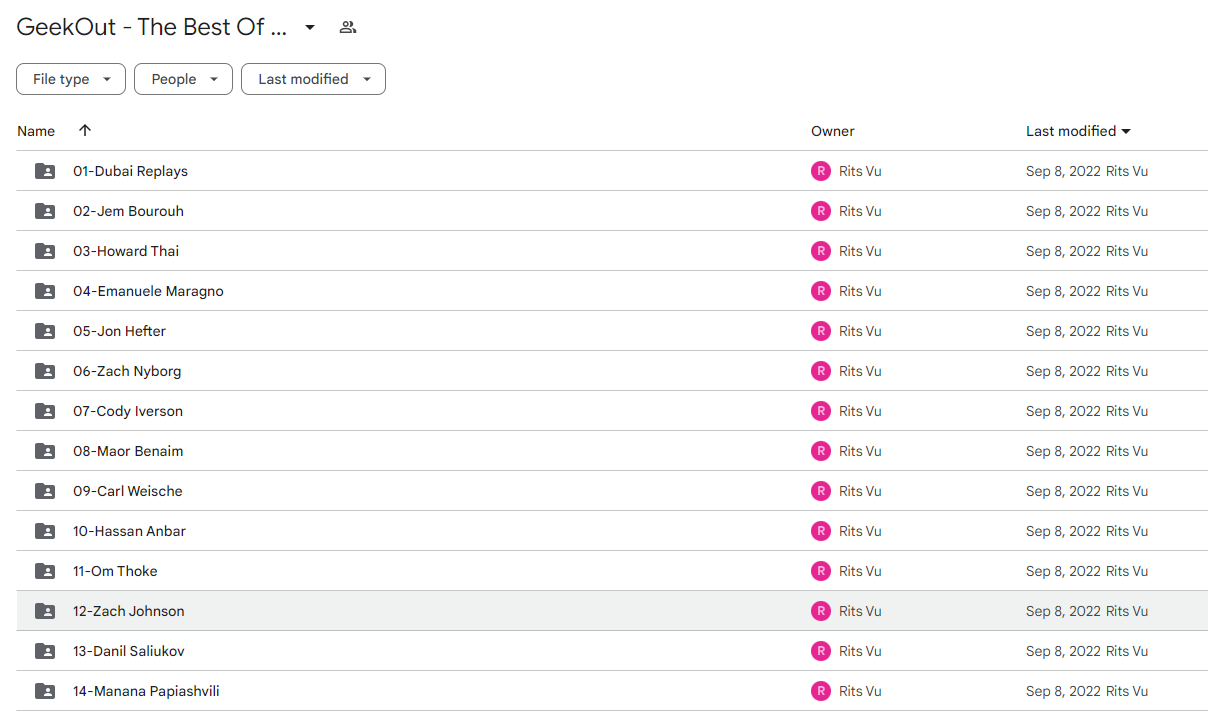Select the 12-Zach Johnson folder row
1208x717 pixels.
pos(612,611)
